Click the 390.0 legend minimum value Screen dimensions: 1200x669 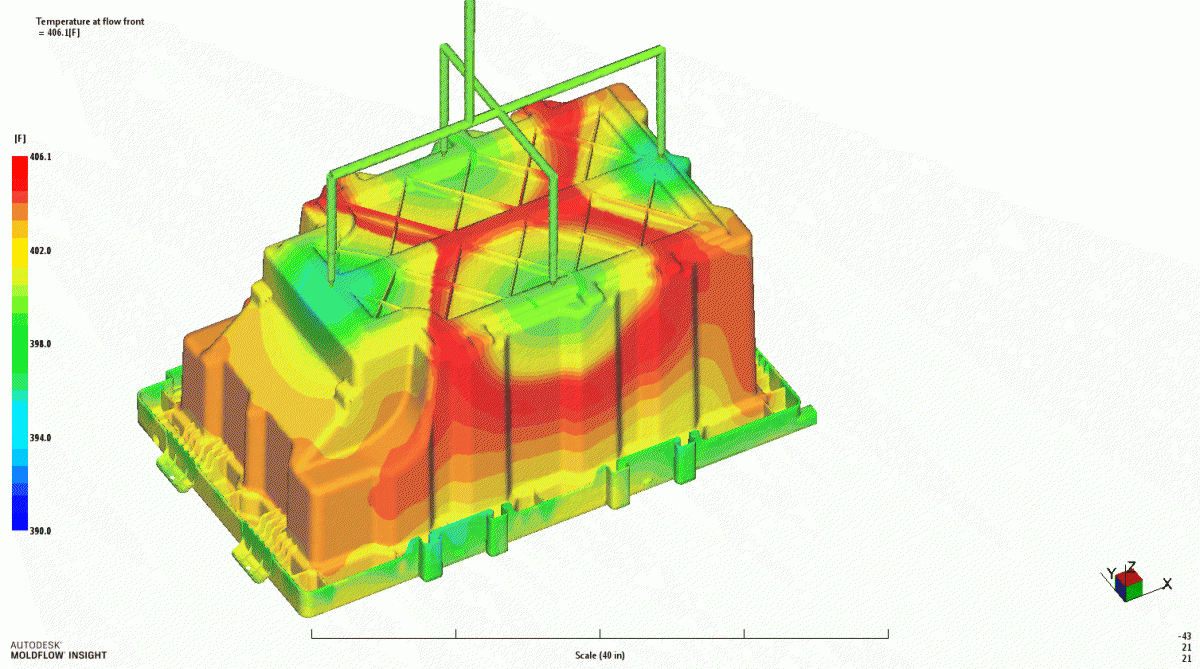point(41,531)
